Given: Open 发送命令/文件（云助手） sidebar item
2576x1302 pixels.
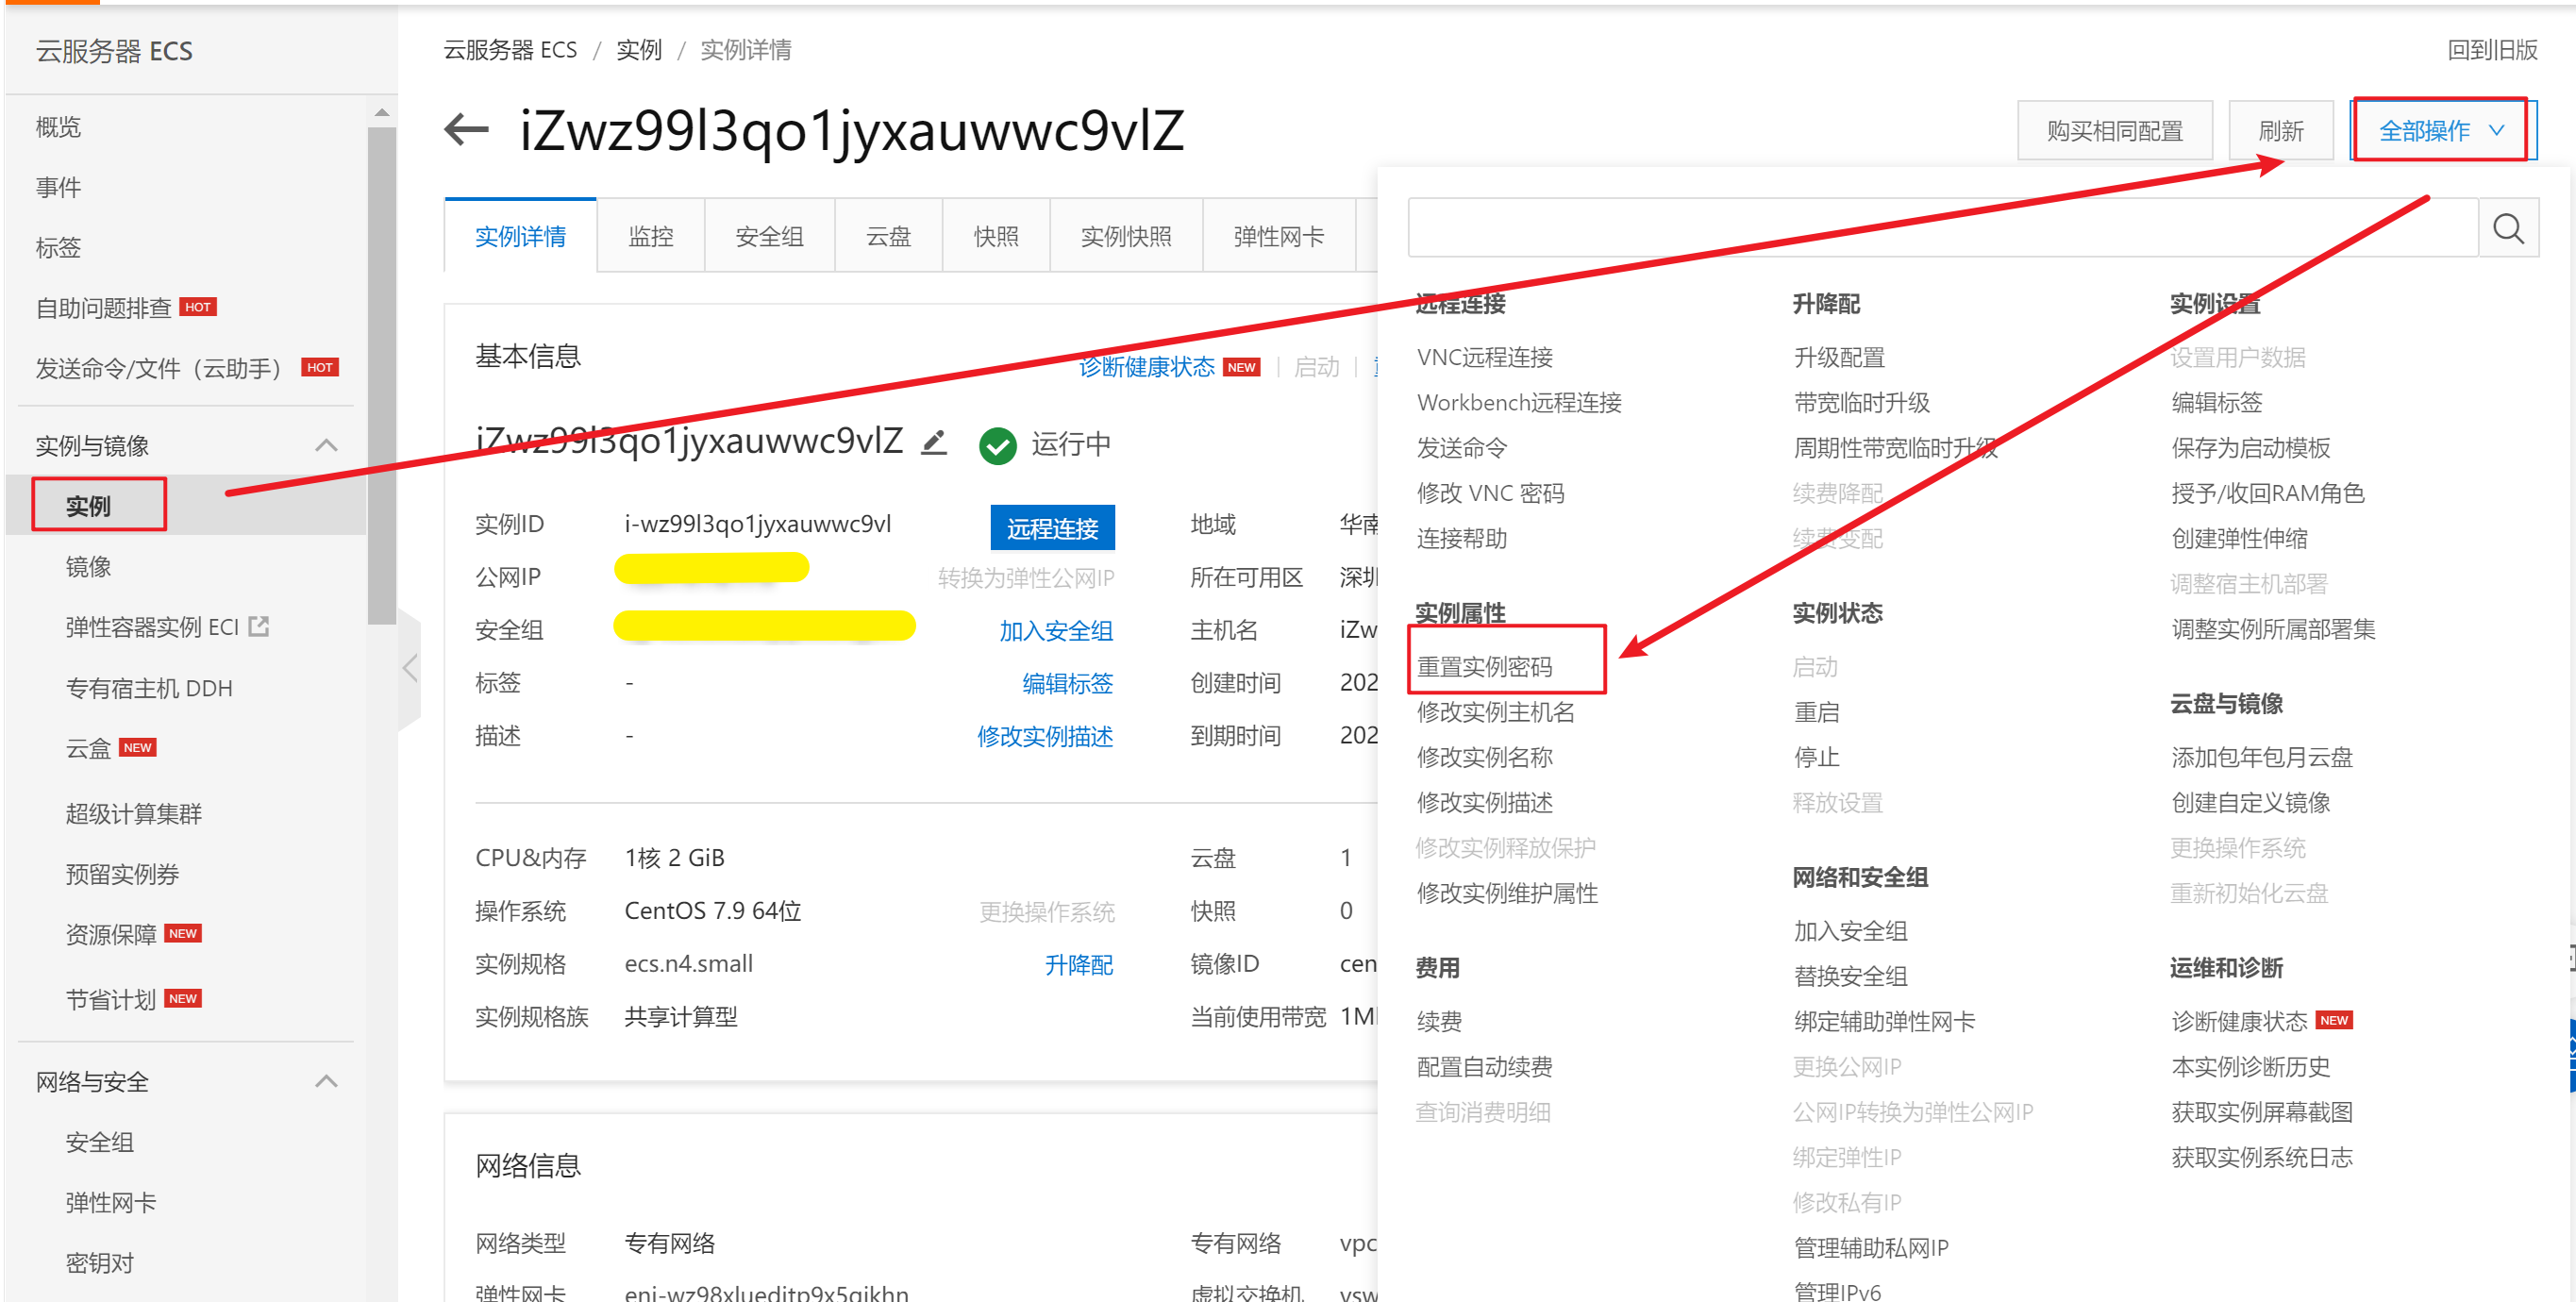Looking at the screenshot, I should [x=159, y=368].
